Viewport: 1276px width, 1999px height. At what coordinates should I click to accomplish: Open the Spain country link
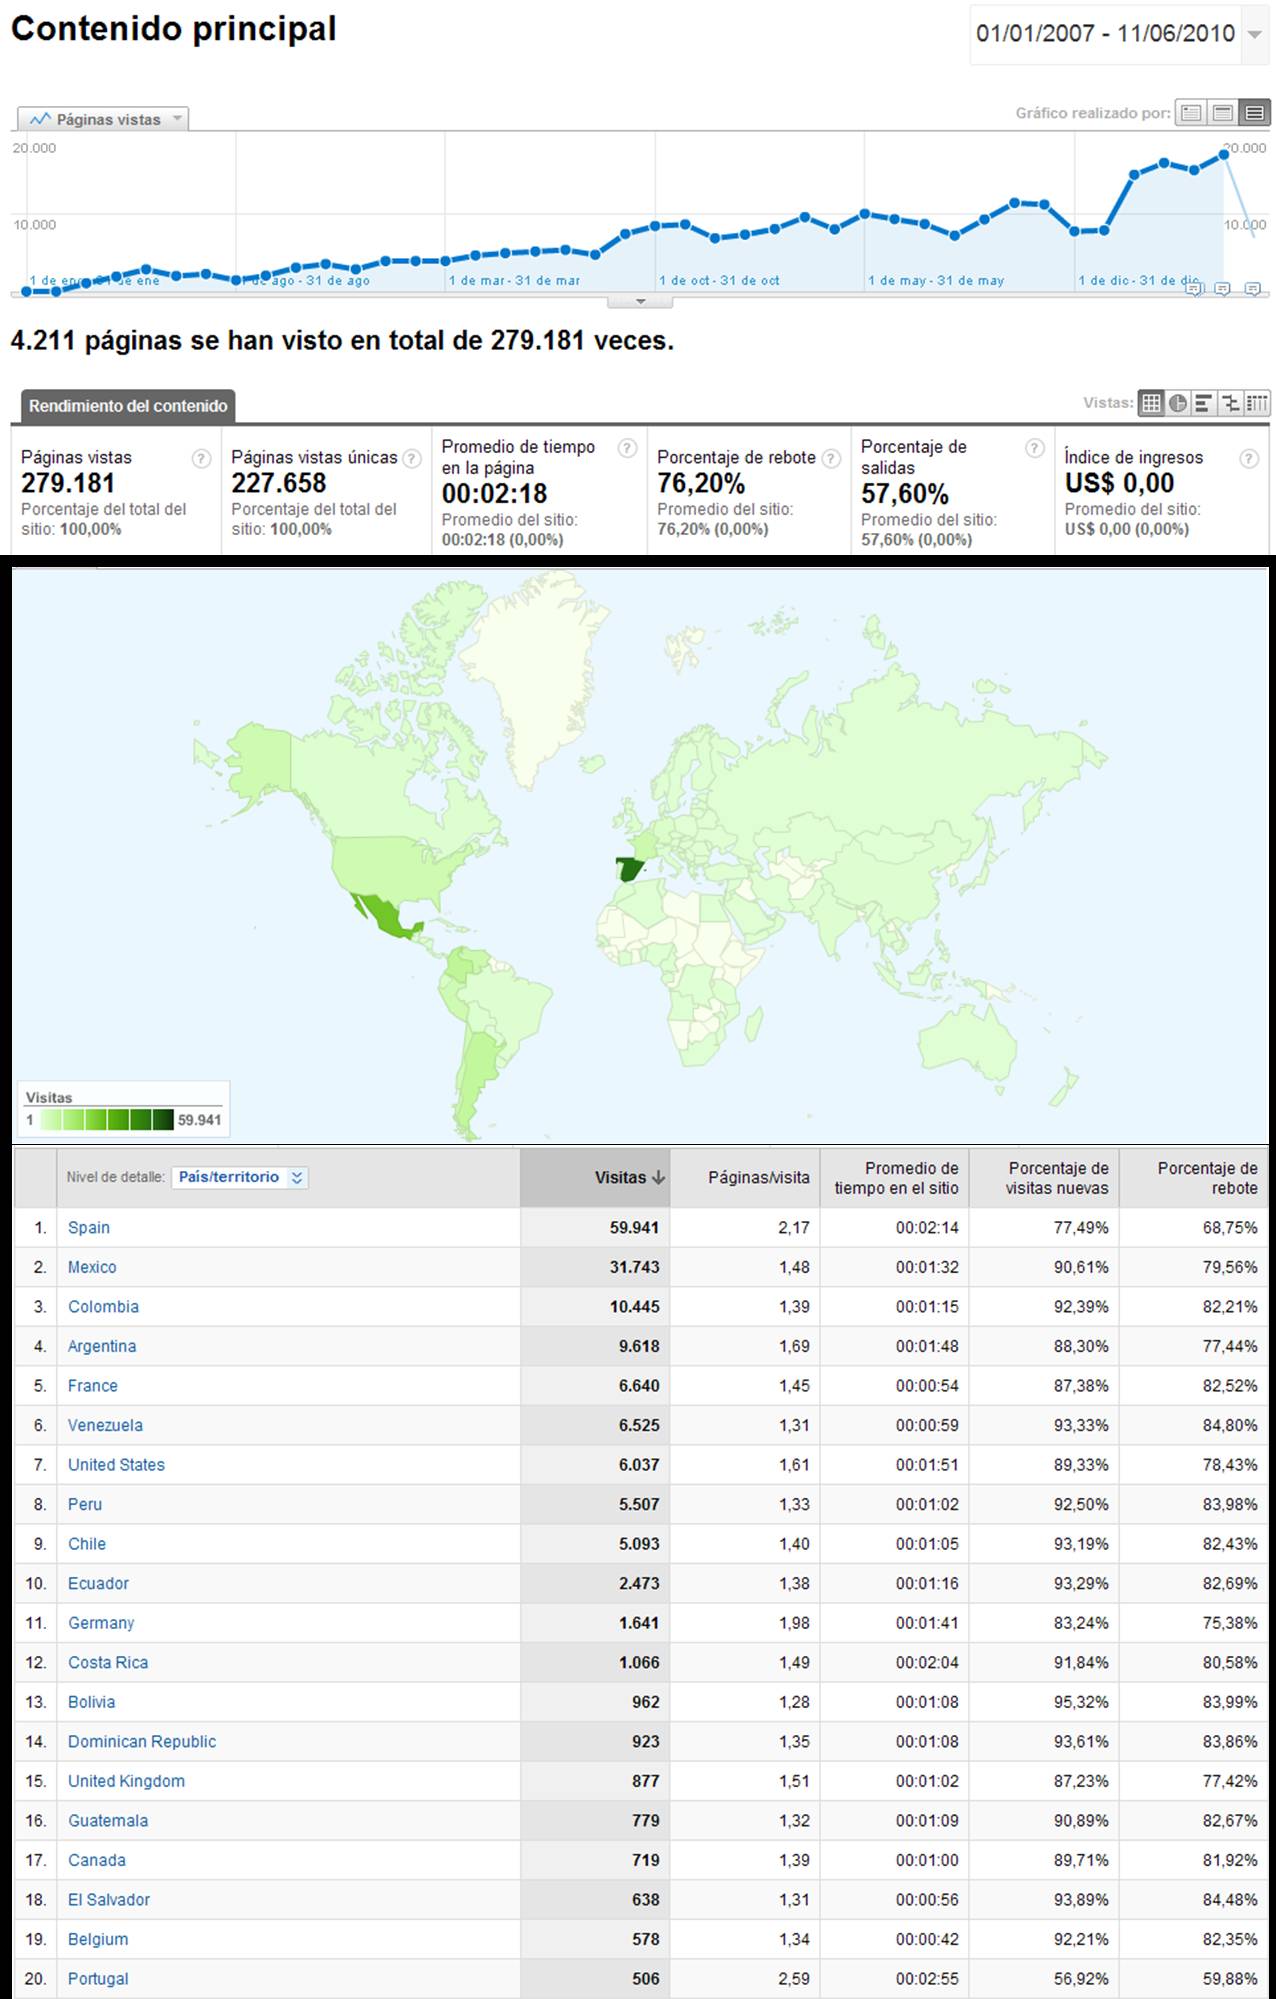click(x=89, y=1227)
